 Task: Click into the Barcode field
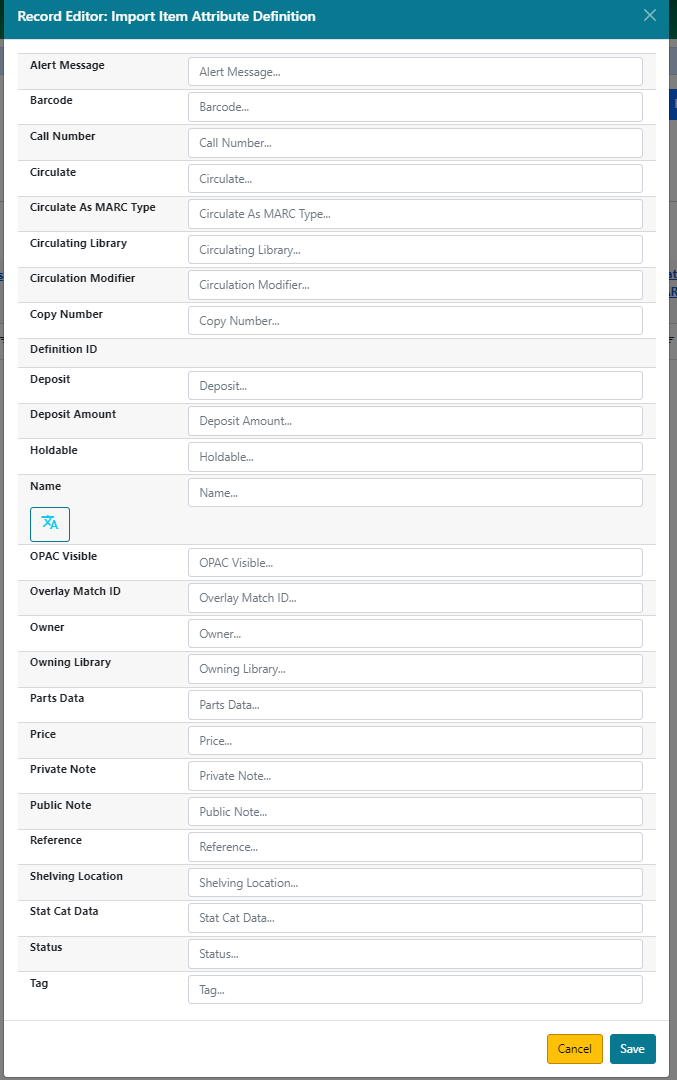tap(415, 107)
